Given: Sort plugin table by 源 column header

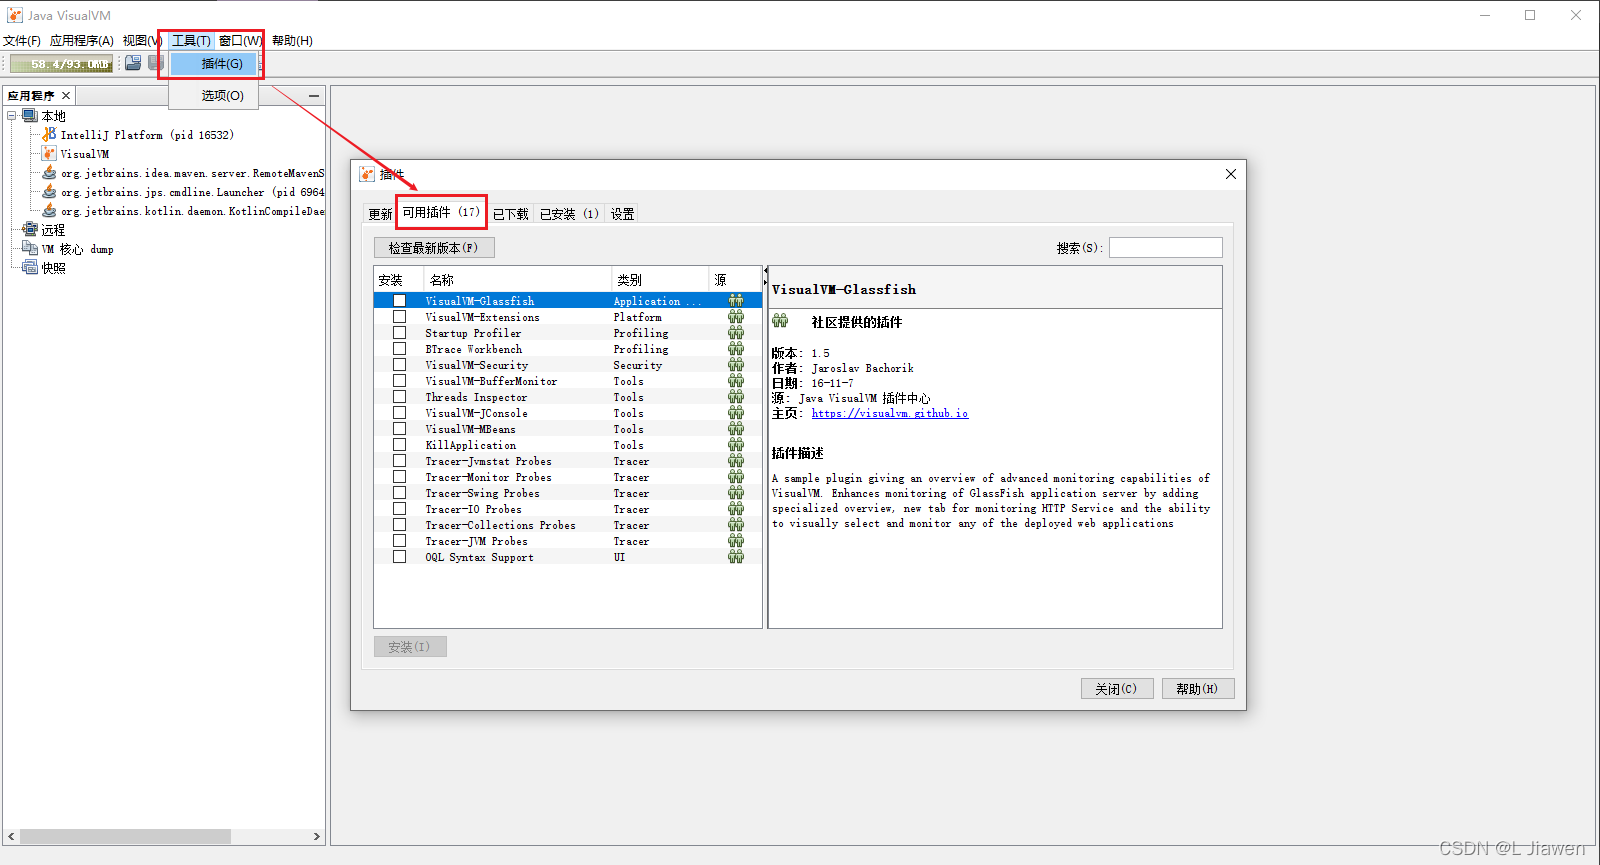Looking at the screenshot, I should click(735, 279).
